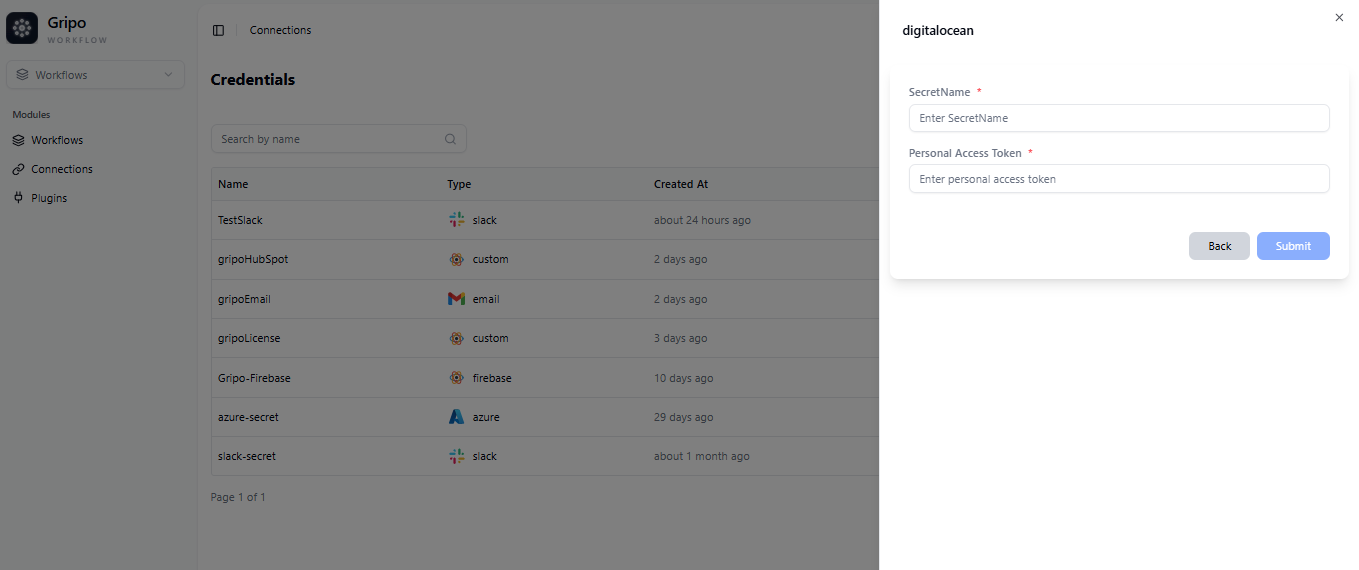Click the Slack icon in TestSlack row

tap(456, 220)
